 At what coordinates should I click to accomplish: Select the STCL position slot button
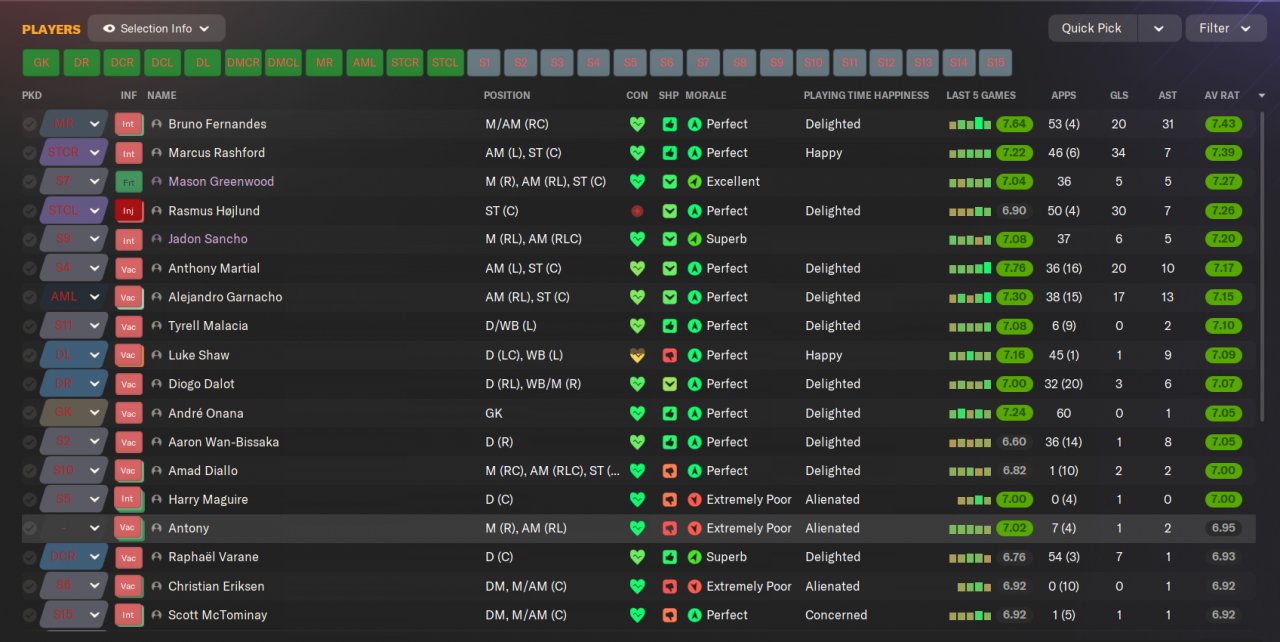[x=445, y=62]
